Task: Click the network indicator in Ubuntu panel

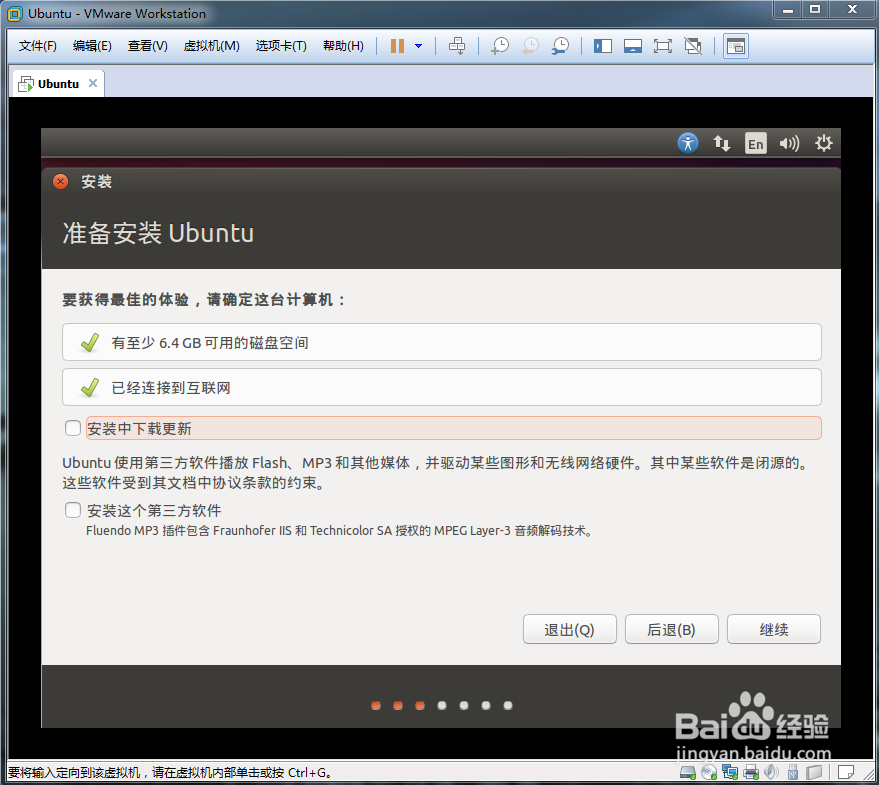Action: click(721, 144)
